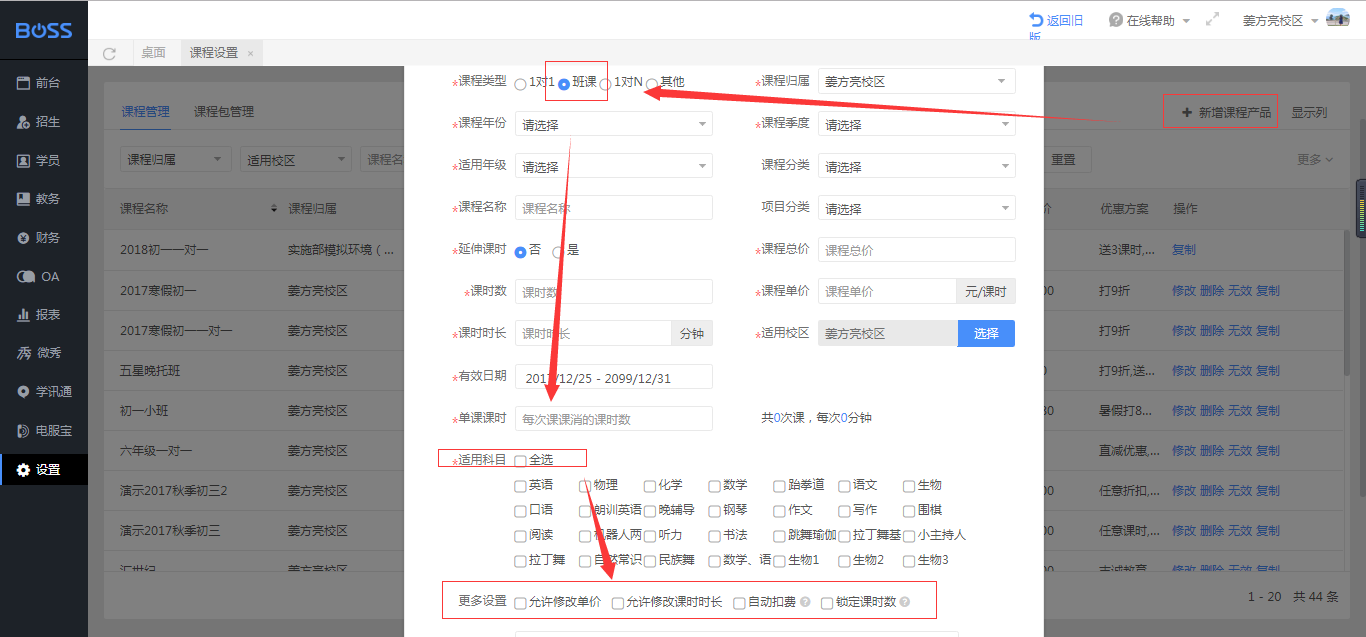Open the 课程归属 filter dropdown

point(175,160)
